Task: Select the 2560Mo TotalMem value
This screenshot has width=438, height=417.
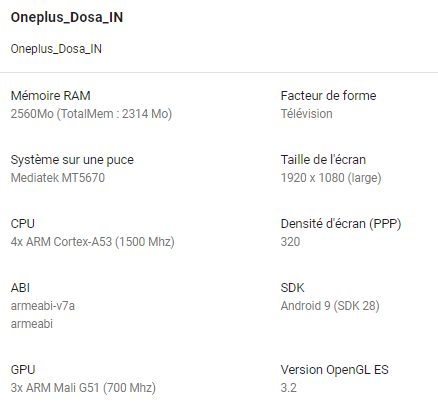Action: [x=91, y=114]
